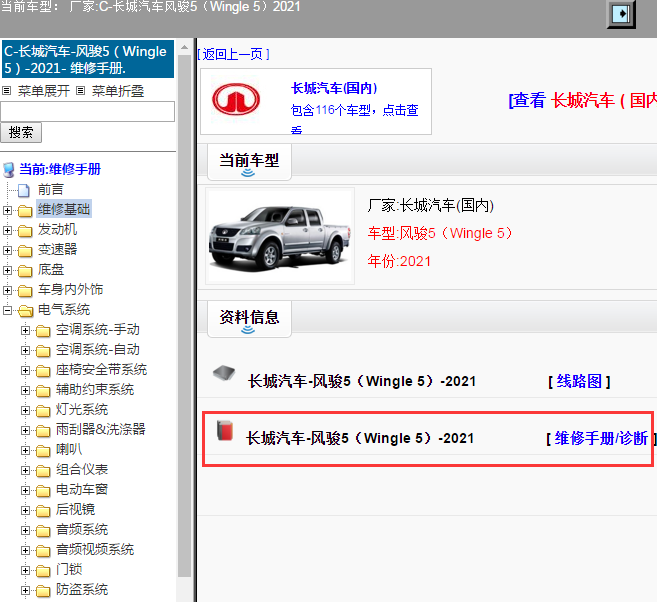The height and width of the screenshot is (602, 657).
Task: Click the menu search input field
Action: tap(88, 111)
